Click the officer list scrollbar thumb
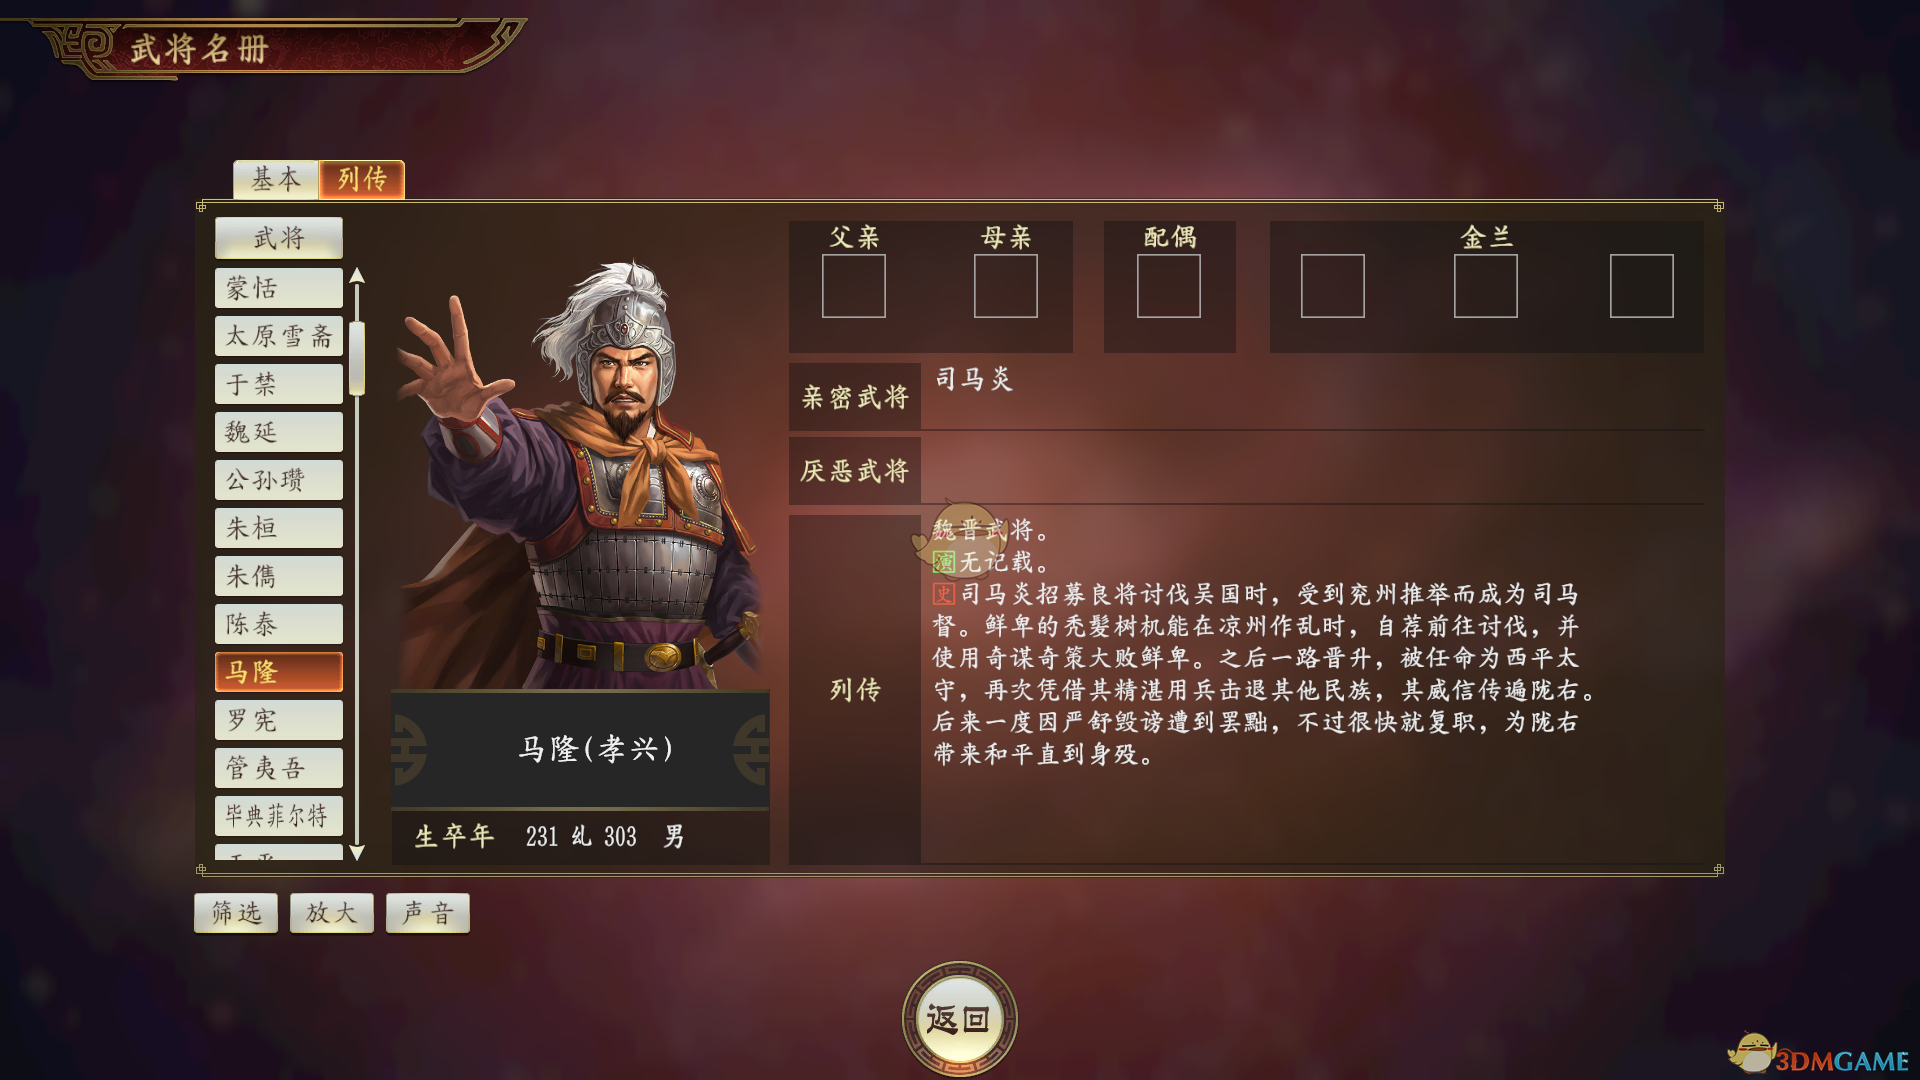 click(357, 358)
